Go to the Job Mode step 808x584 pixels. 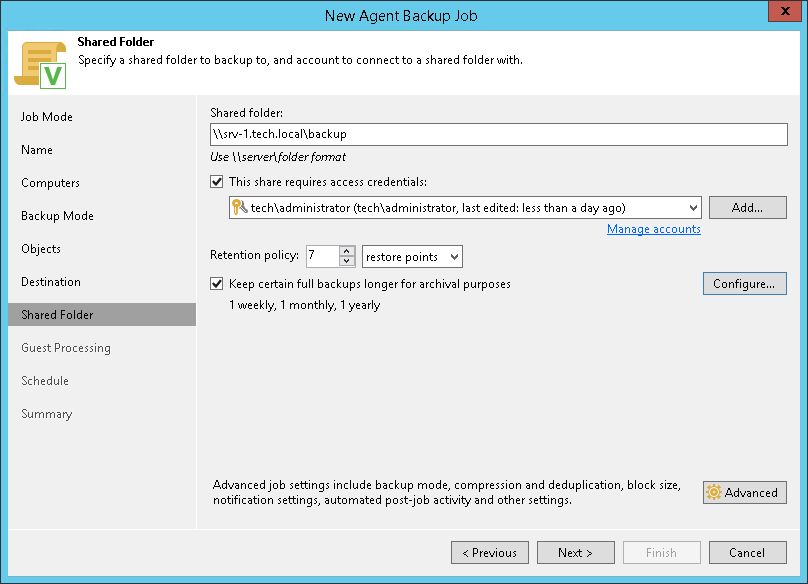[47, 117]
